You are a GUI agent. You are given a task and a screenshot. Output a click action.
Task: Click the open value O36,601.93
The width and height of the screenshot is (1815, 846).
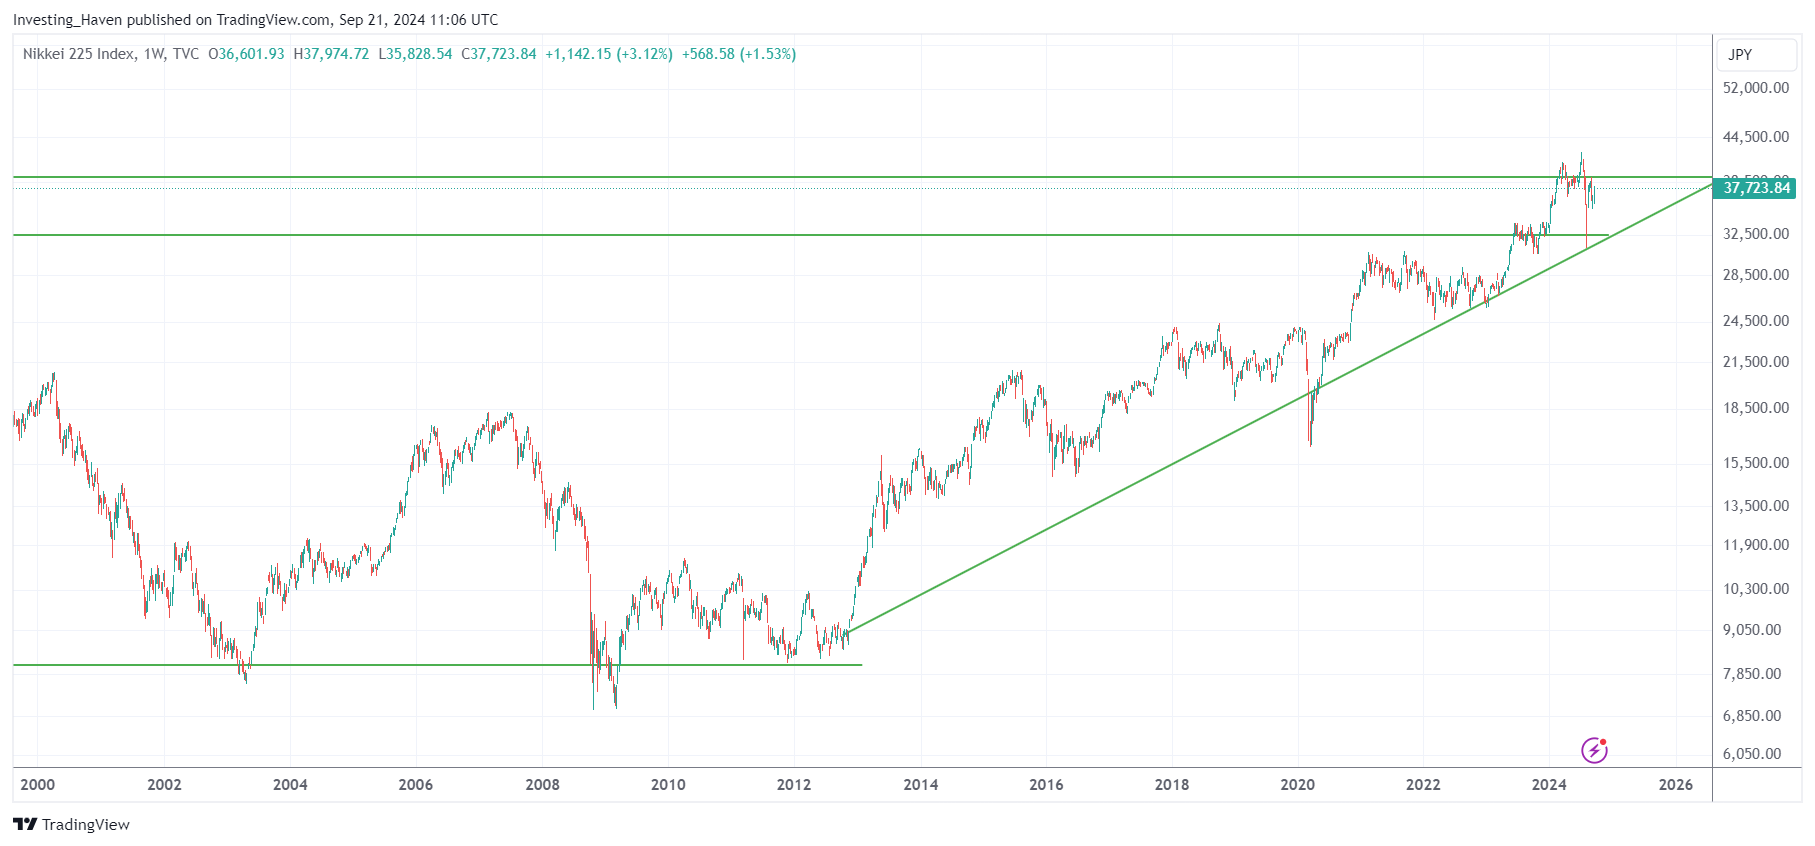tap(246, 54)
